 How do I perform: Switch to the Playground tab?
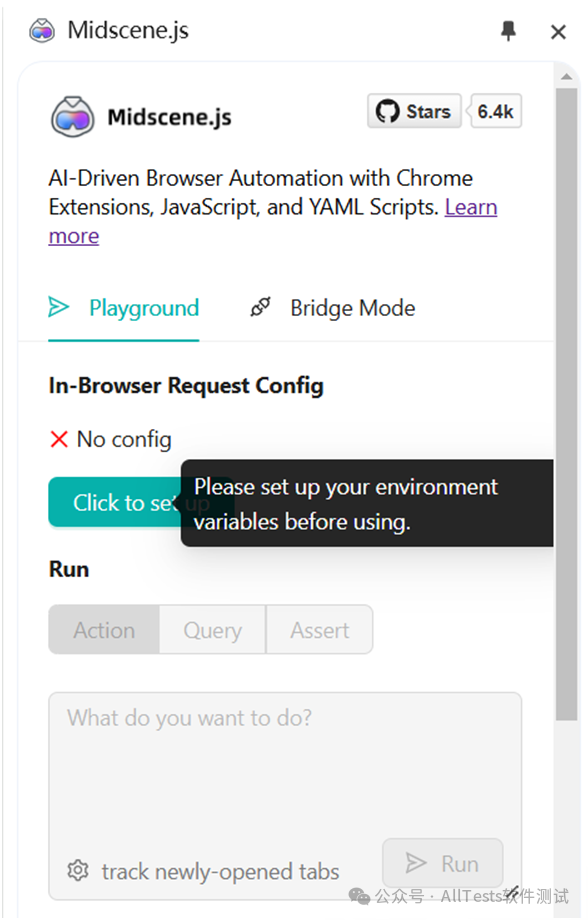[124, 308]
